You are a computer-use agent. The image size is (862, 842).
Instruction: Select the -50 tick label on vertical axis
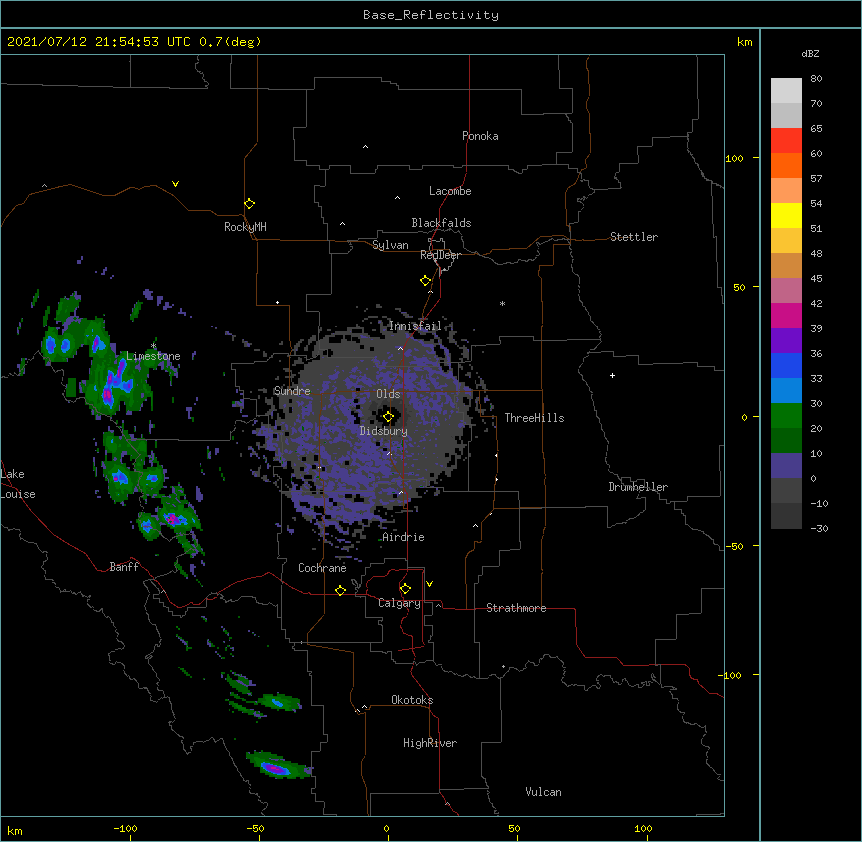[733, 546]
